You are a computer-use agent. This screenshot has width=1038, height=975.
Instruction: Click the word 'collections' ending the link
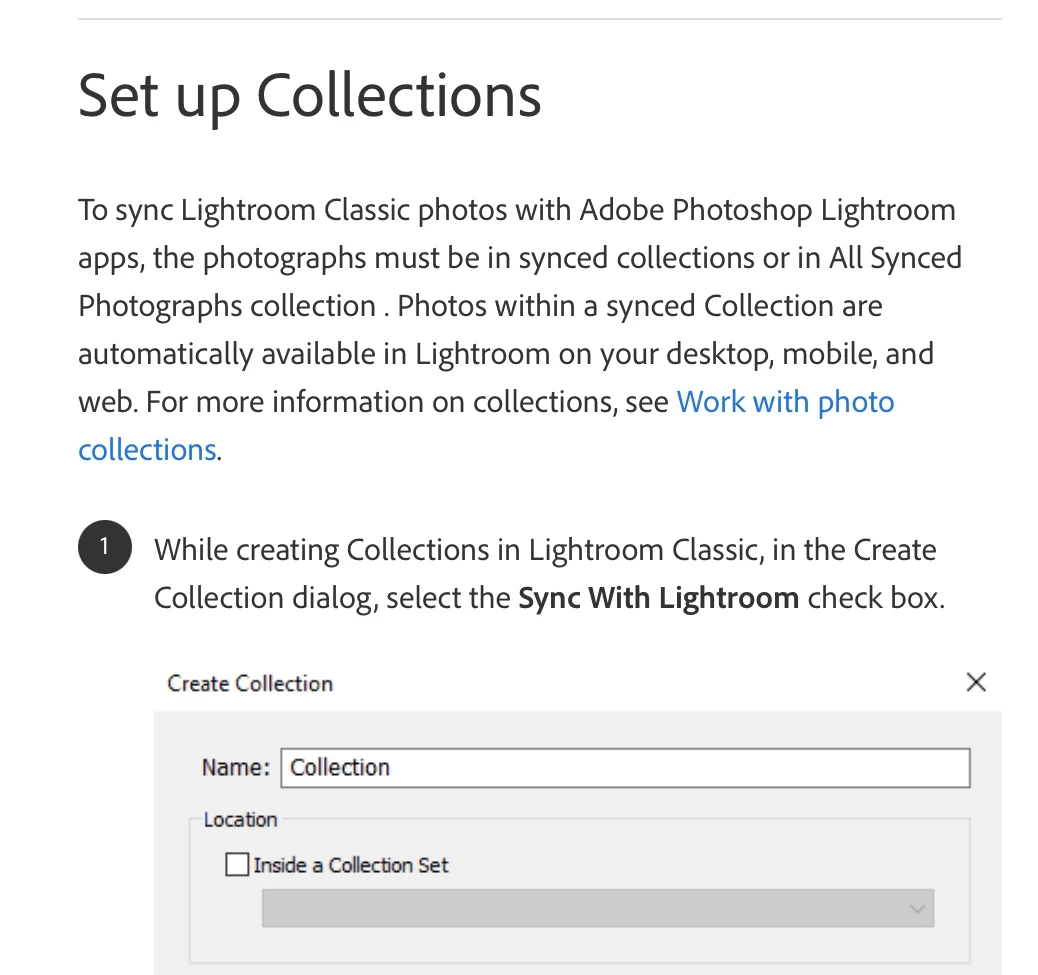[x=147, y=450]
